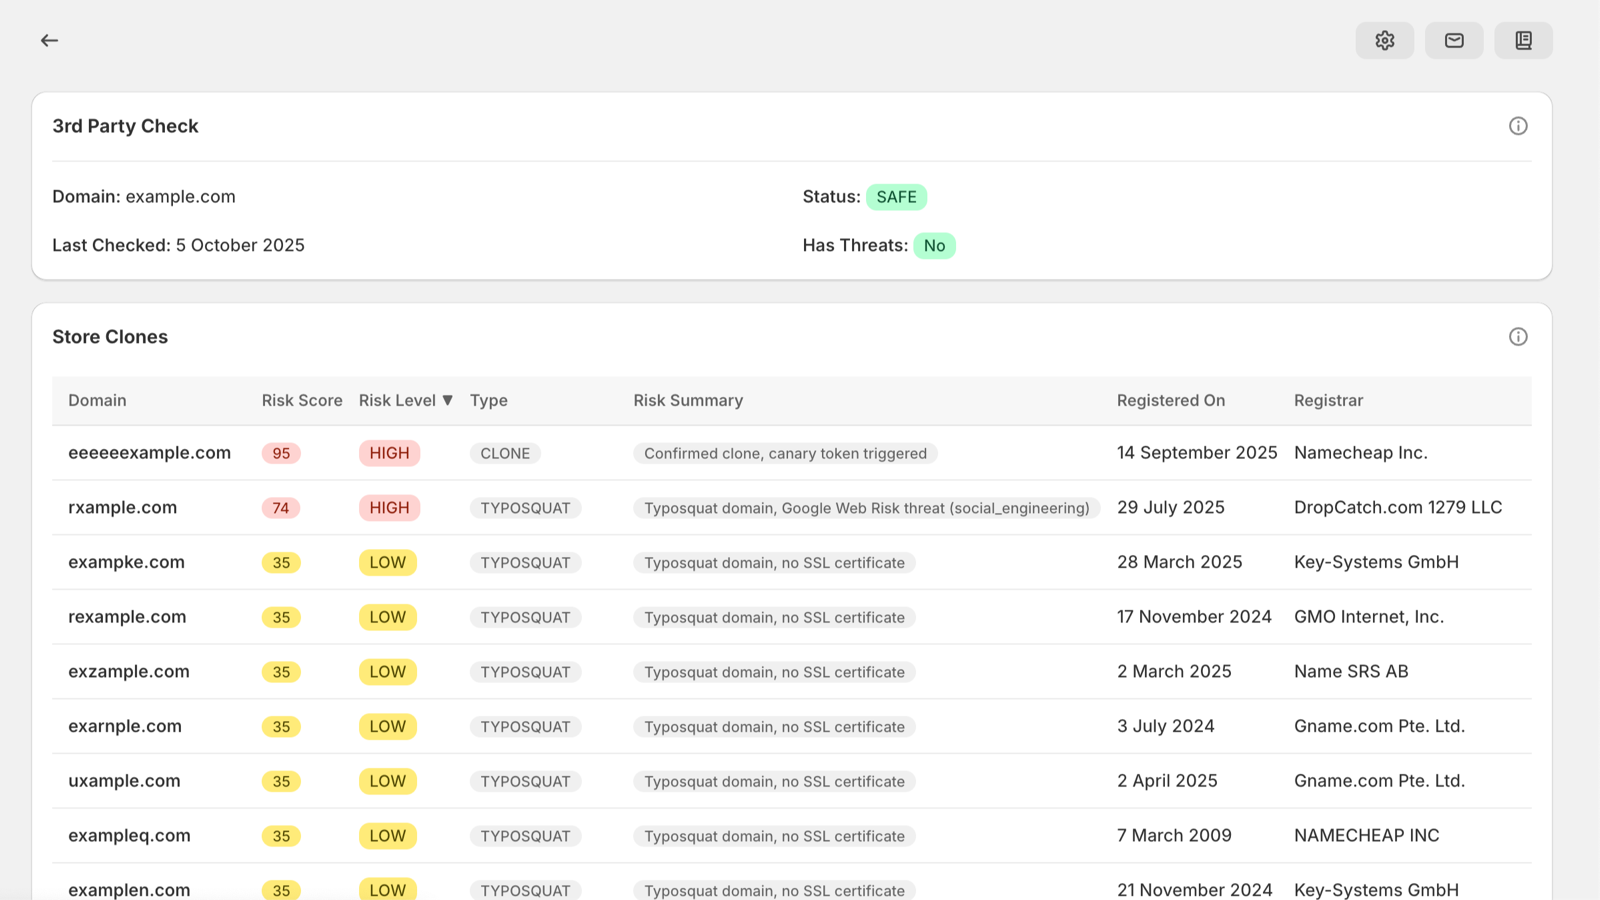Sort by Risk Level column arrow
Screen dimensions: 1600x900
coord(447,400)
